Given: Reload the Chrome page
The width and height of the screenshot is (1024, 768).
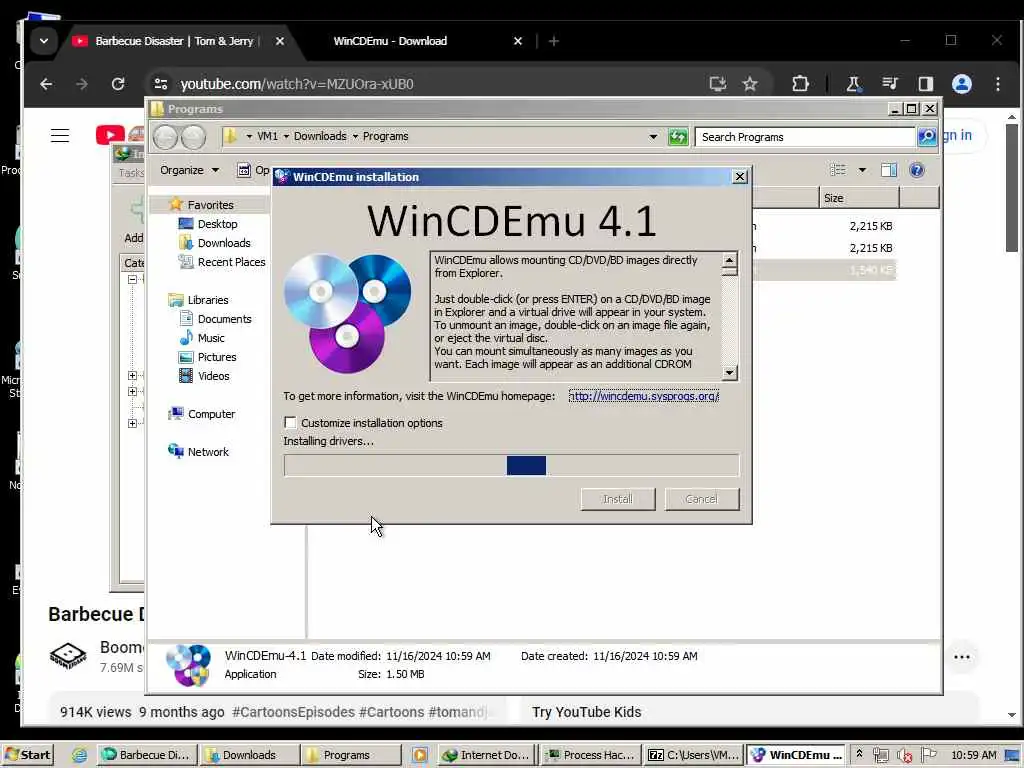Looking at the screenshot, I should point(118,84).
